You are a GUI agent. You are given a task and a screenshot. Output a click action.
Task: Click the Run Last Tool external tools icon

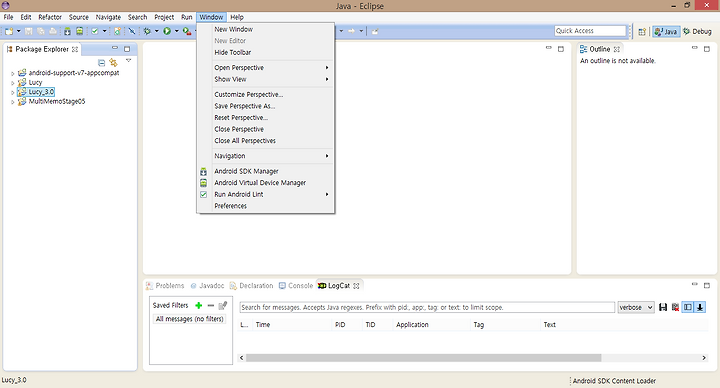(x=186, y=31)
